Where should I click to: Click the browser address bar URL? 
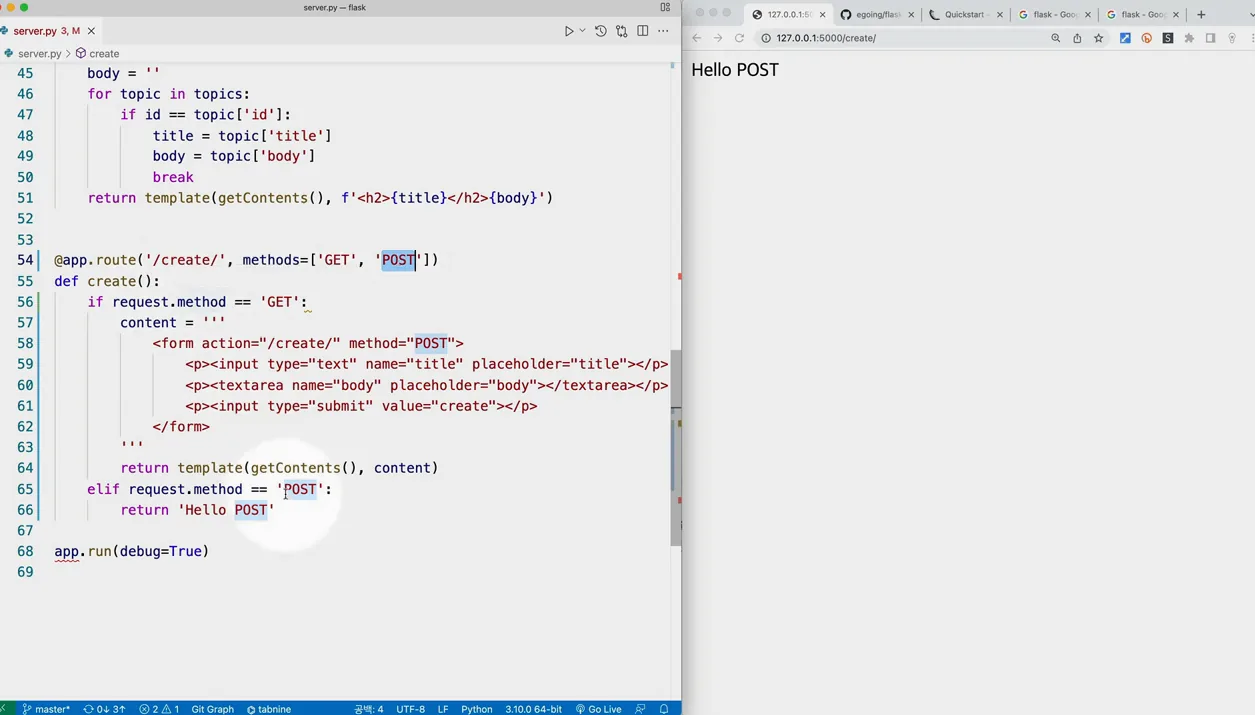826,38
